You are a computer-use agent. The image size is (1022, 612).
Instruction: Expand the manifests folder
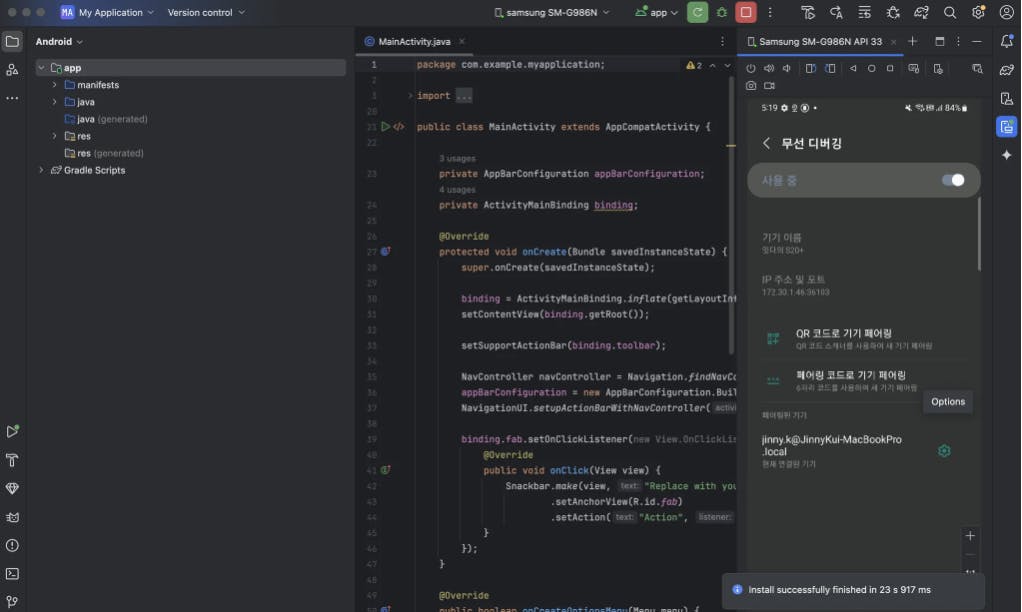[x=55, y=85]
